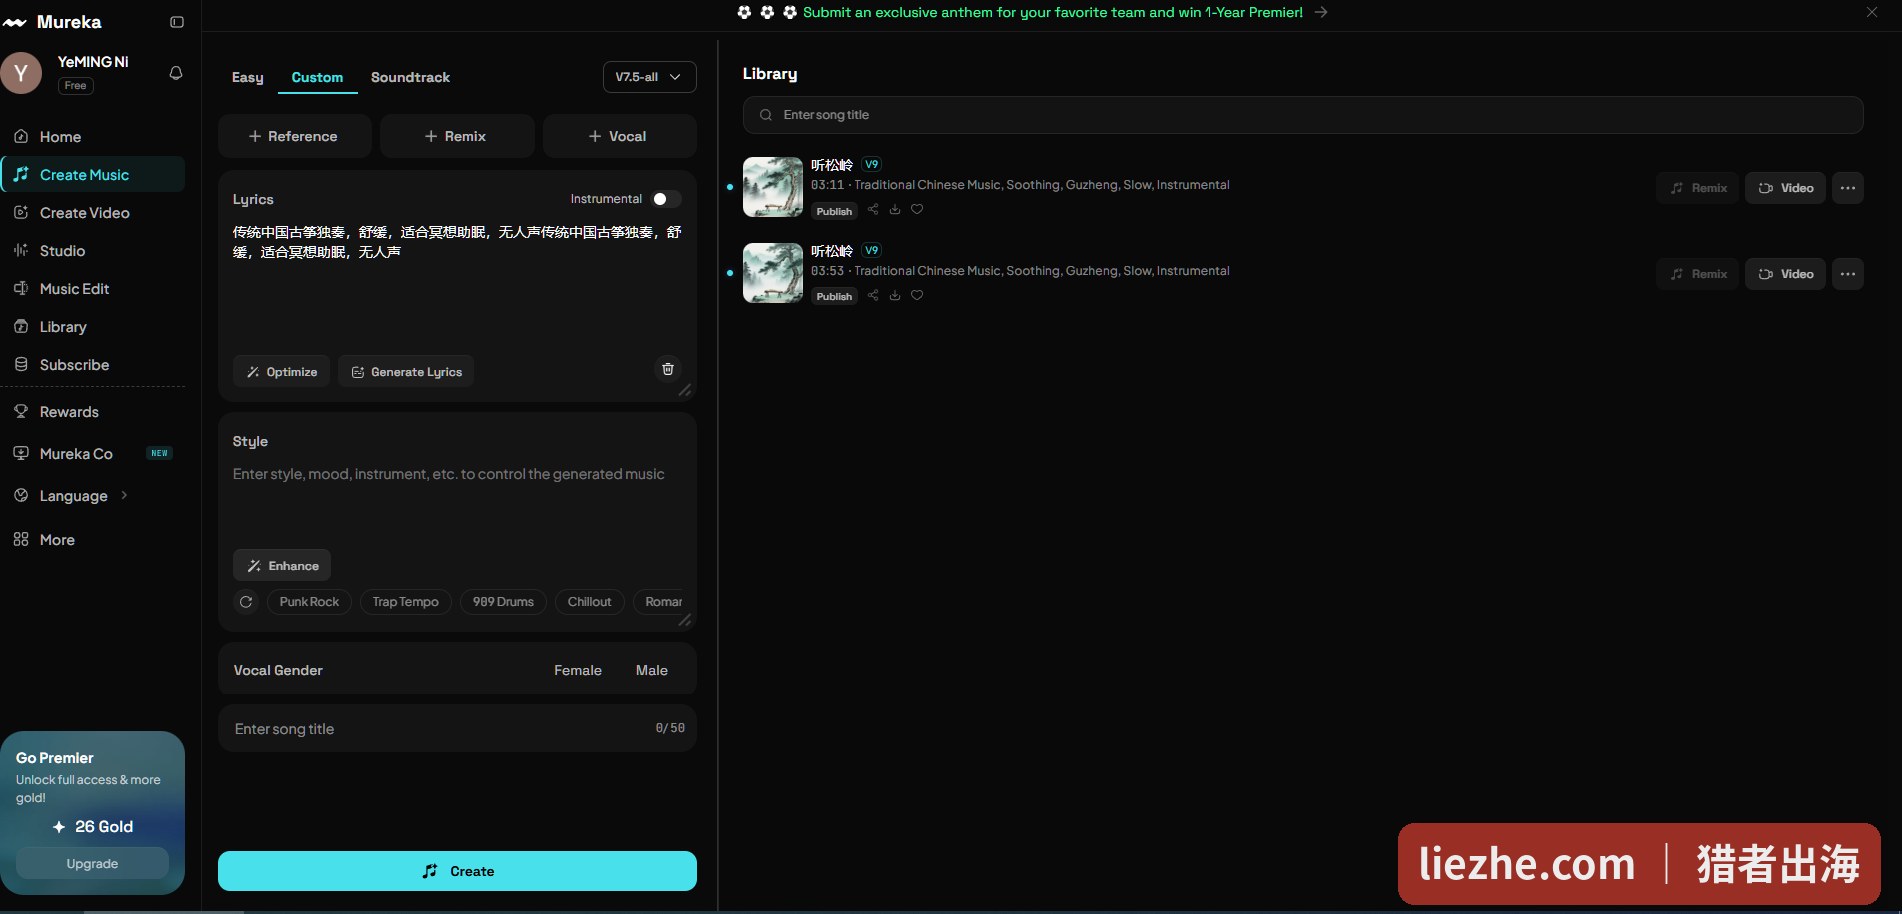Add a Vocal input
This screenshot has height=914, width=1902.
(620, 136)
